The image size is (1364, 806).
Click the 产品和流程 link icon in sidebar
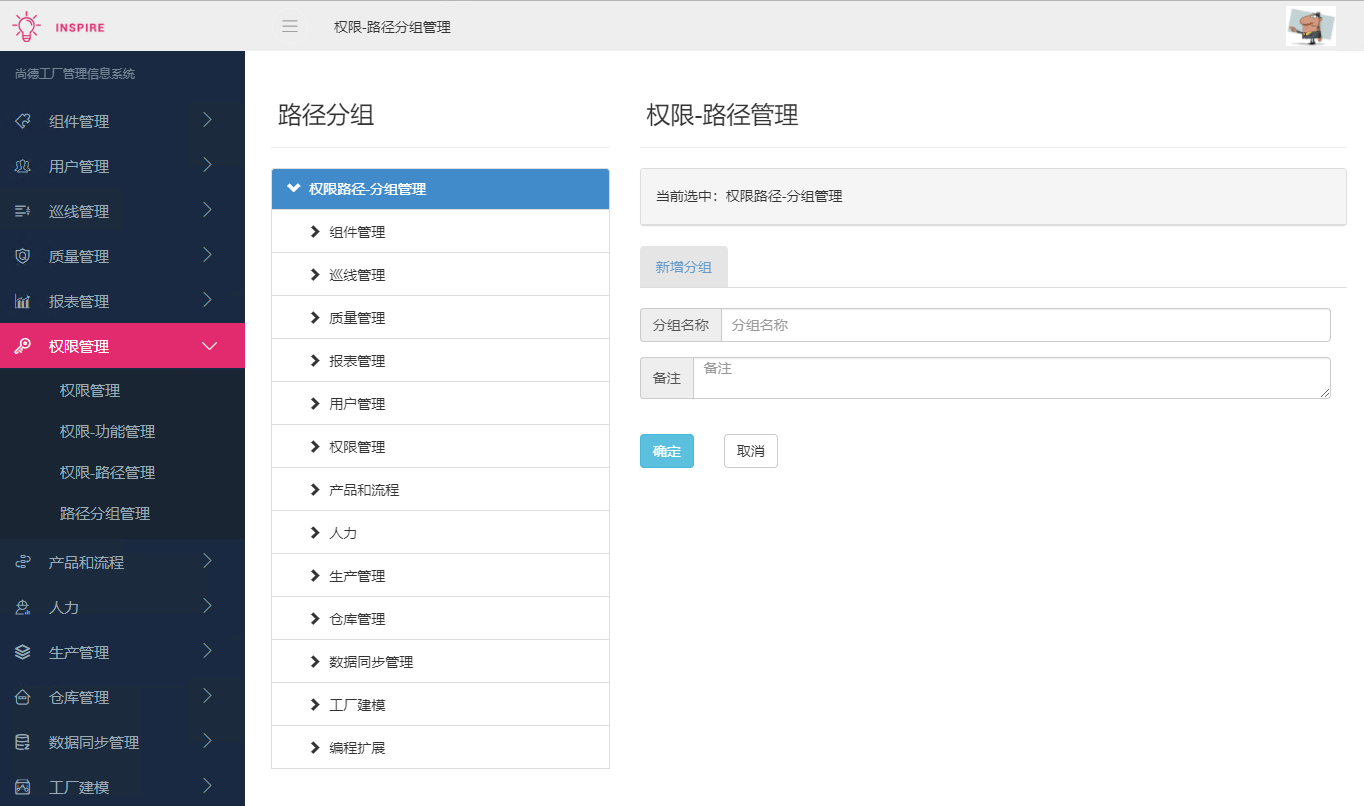tap(22, 562)
